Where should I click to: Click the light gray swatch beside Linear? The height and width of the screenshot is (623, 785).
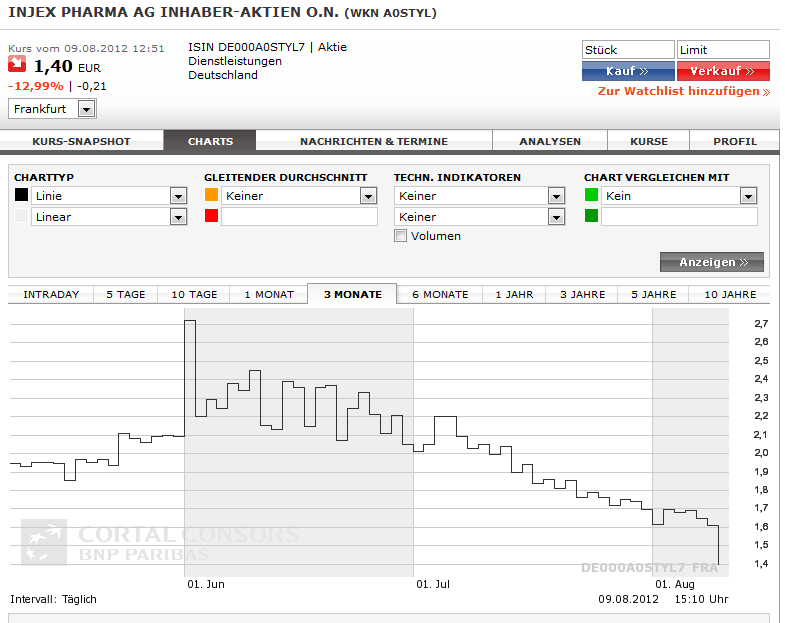(22, 216)
